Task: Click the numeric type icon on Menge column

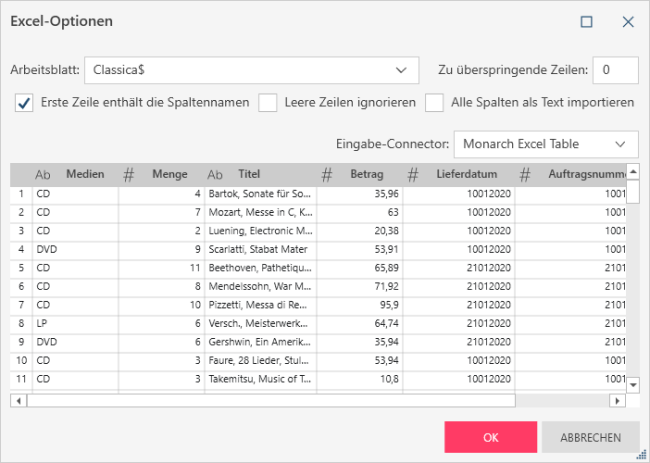Action: pos(128,174)
